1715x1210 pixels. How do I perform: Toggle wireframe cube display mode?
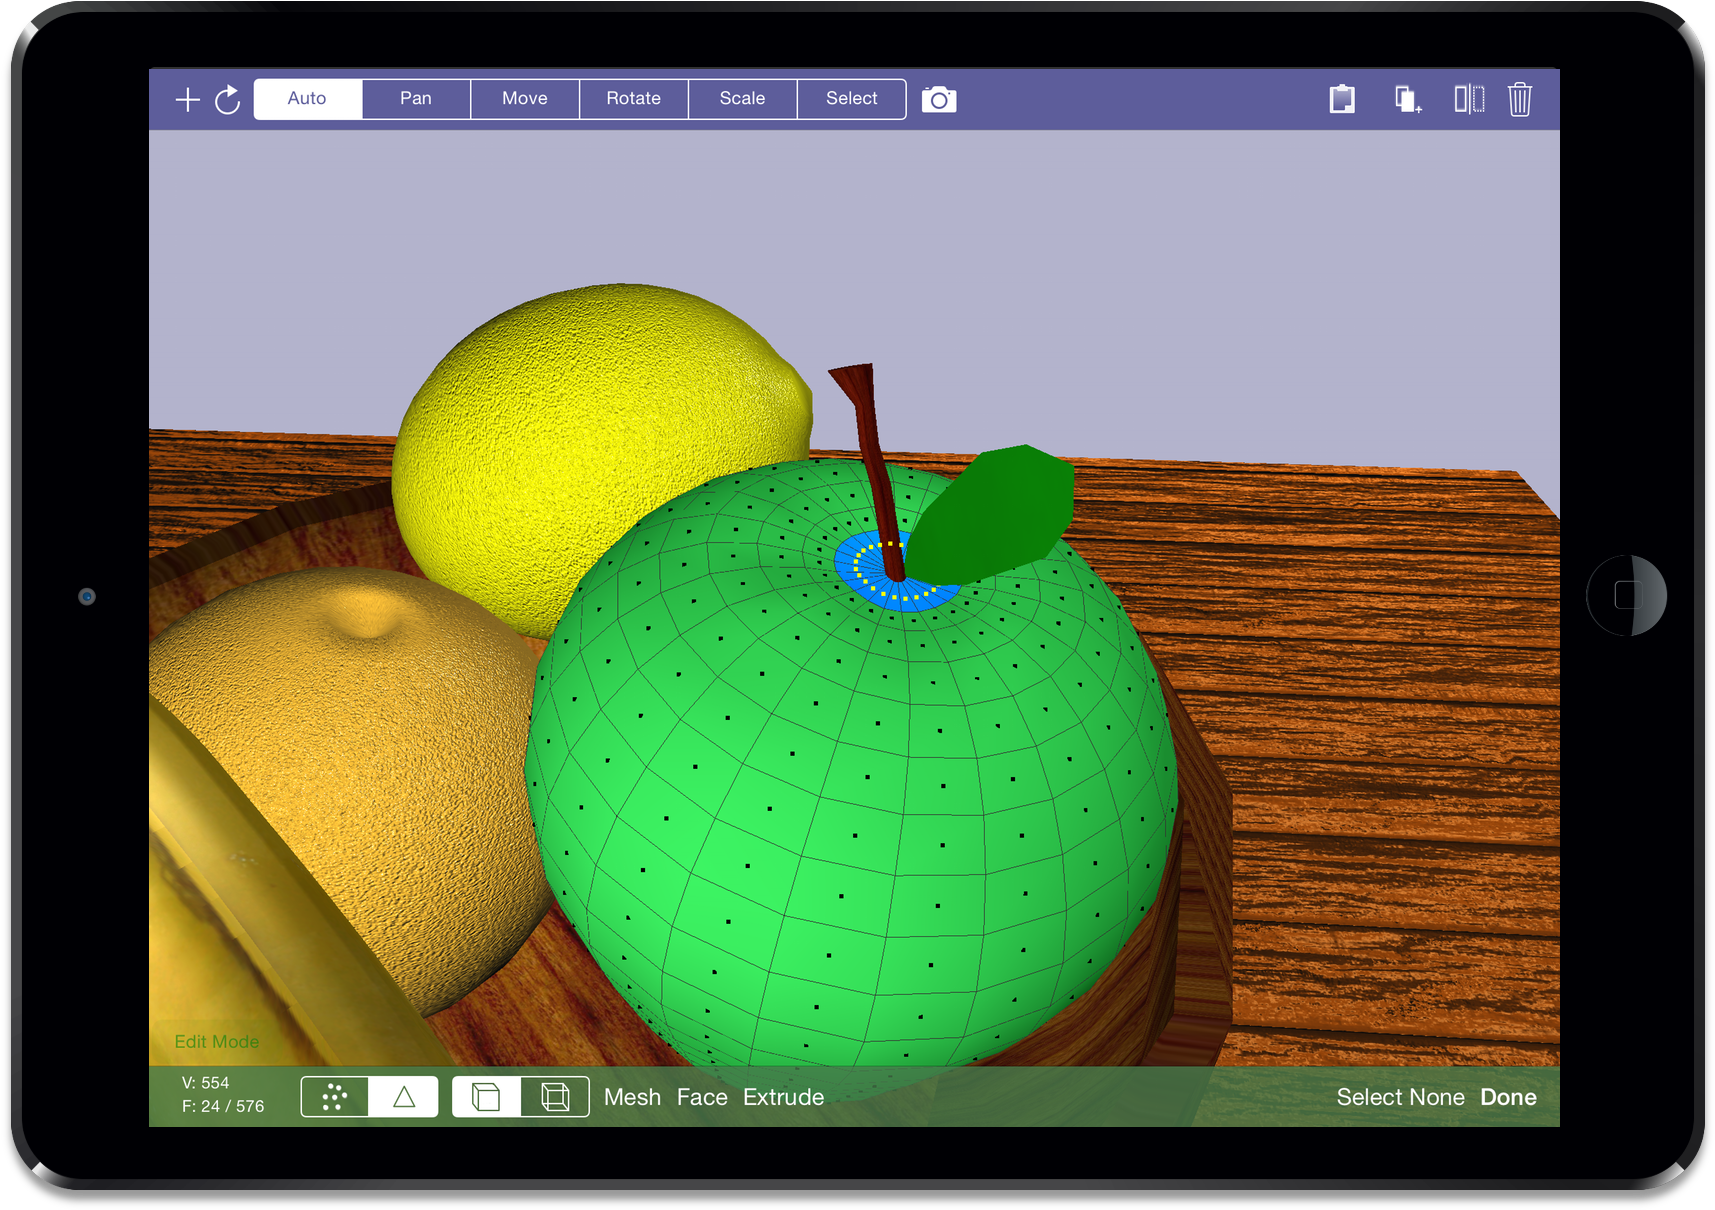555,1096
